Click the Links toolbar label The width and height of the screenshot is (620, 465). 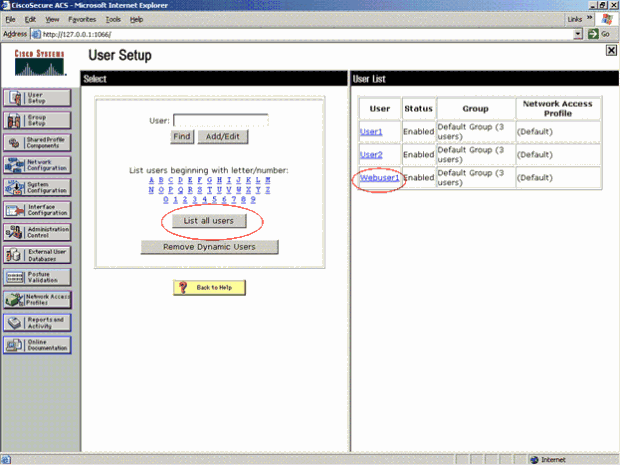click(x=575, y=19)
